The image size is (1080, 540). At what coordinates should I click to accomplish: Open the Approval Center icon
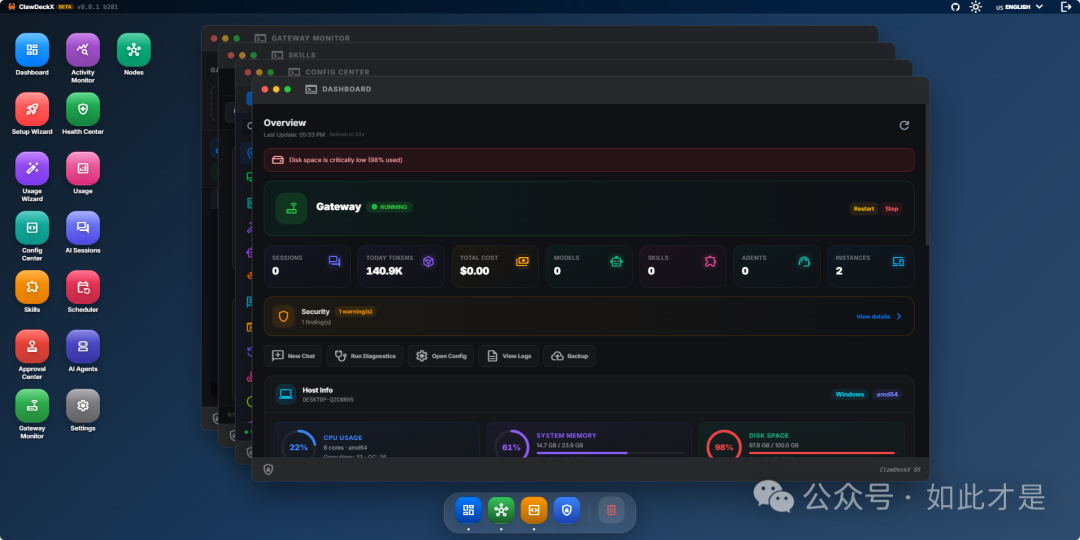point(32,346)
